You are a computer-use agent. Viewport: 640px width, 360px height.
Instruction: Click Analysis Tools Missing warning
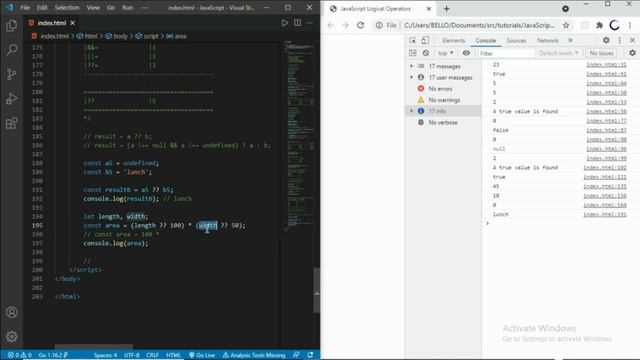coord(254,355)
